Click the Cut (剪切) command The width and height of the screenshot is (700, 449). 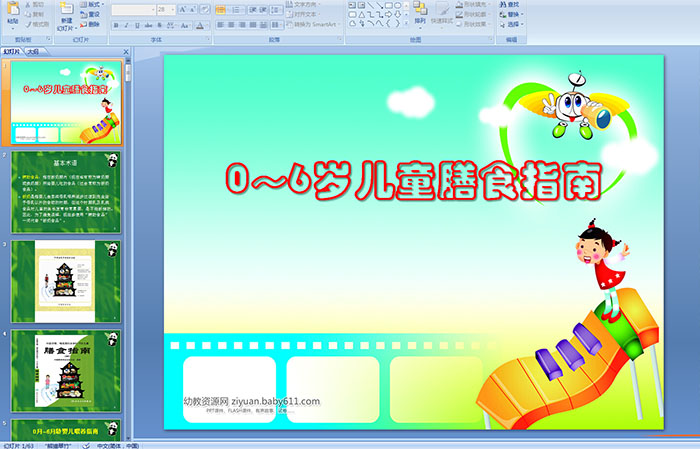point(35,4)
